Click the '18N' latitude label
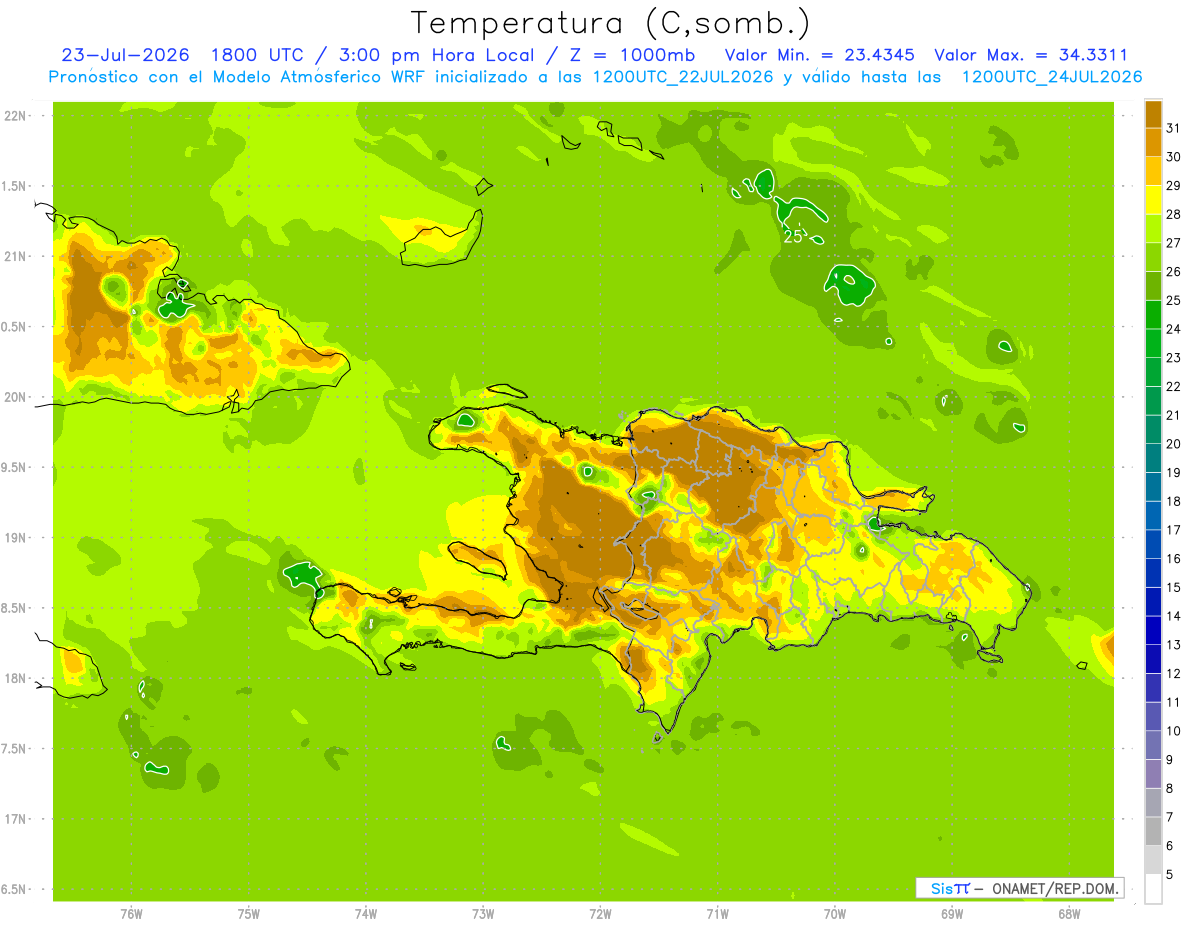This screenshot has width=1200, height=927. coord(16,679)
